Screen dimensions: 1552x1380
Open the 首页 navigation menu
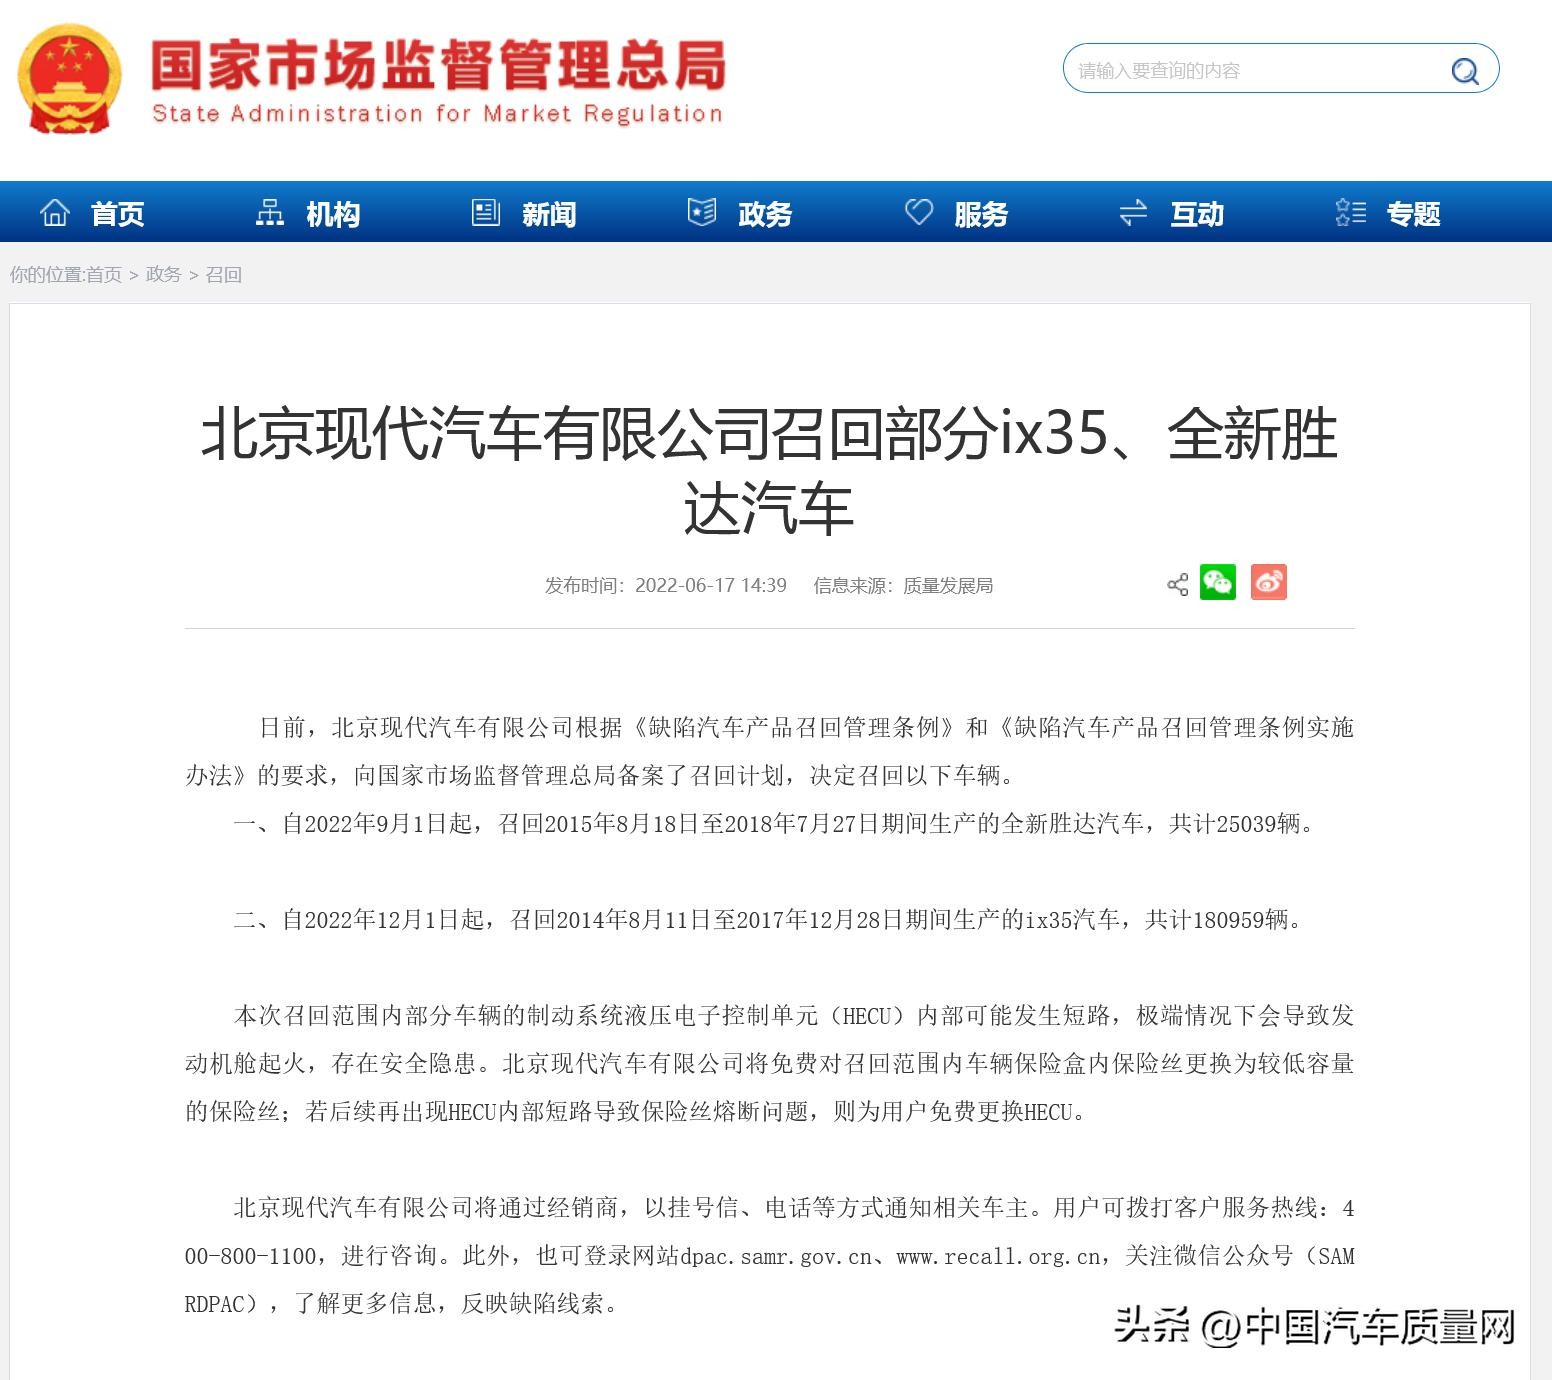tap(117, 214)
